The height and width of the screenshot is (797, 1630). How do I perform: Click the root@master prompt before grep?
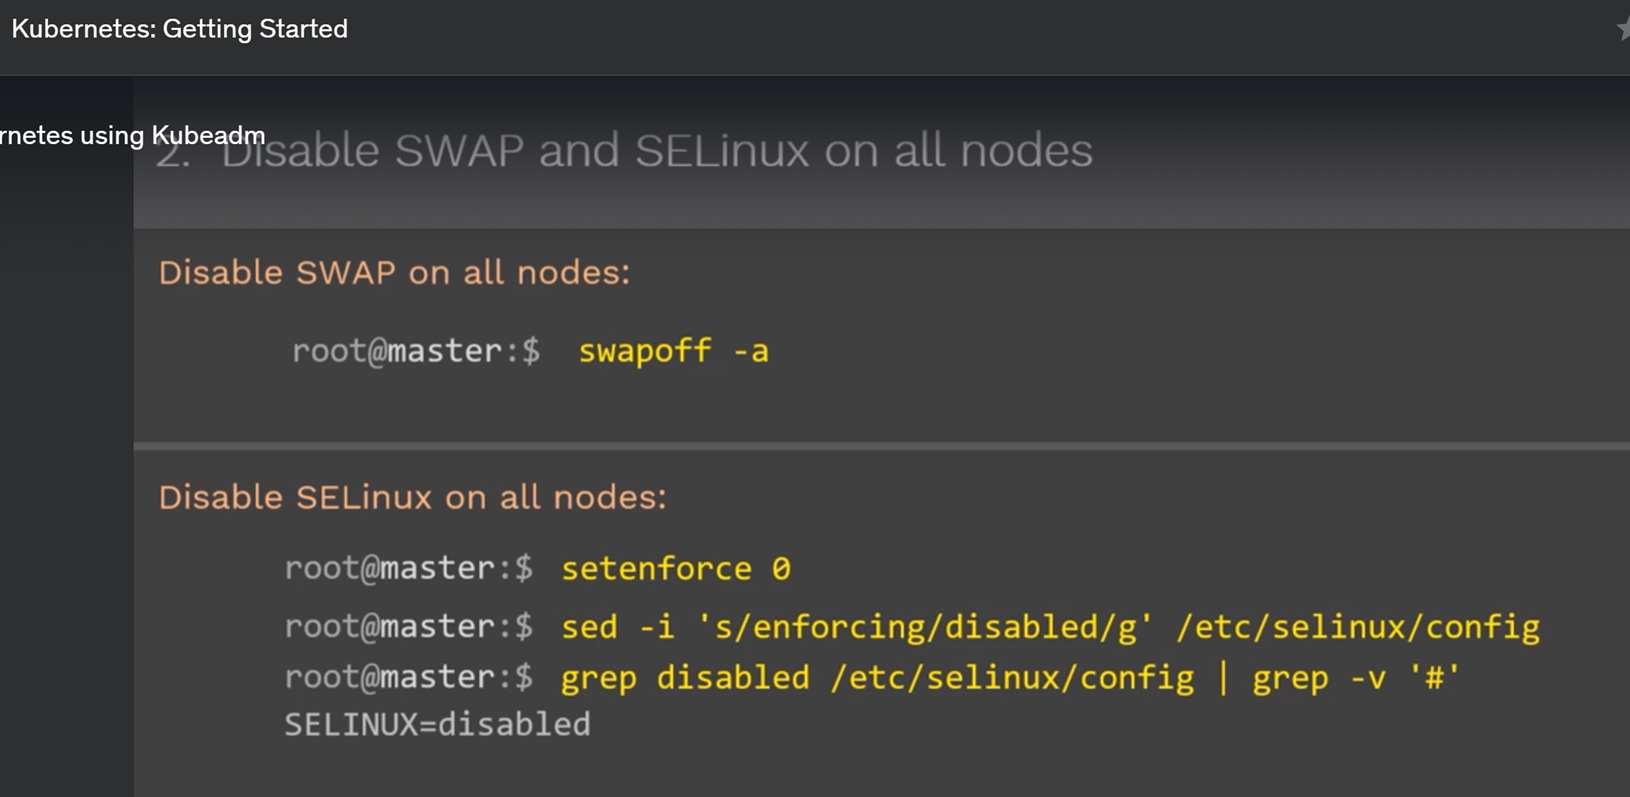coord(409,677)
